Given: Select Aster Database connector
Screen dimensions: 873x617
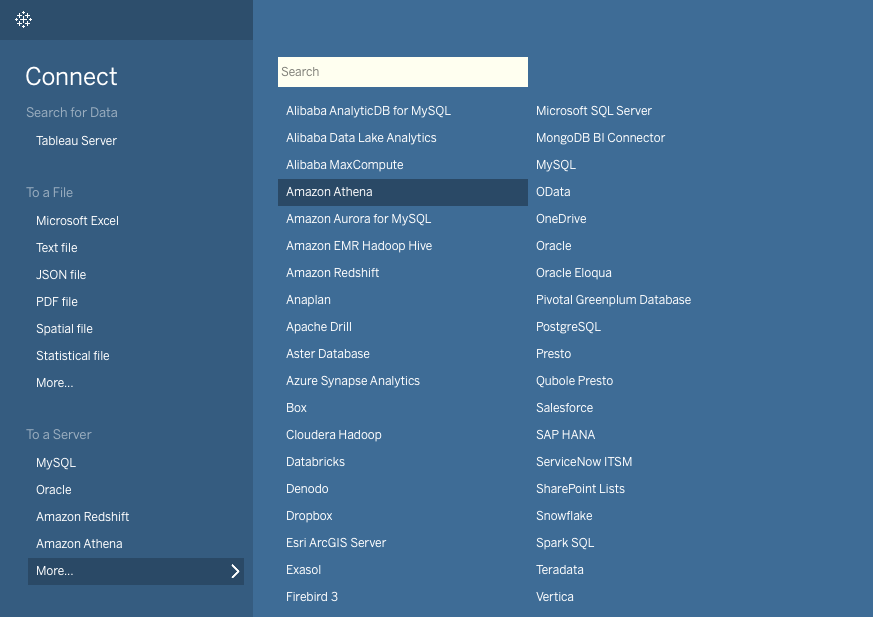Looking at the screenshot, I should pyautogui.click(x=328, y=354).
